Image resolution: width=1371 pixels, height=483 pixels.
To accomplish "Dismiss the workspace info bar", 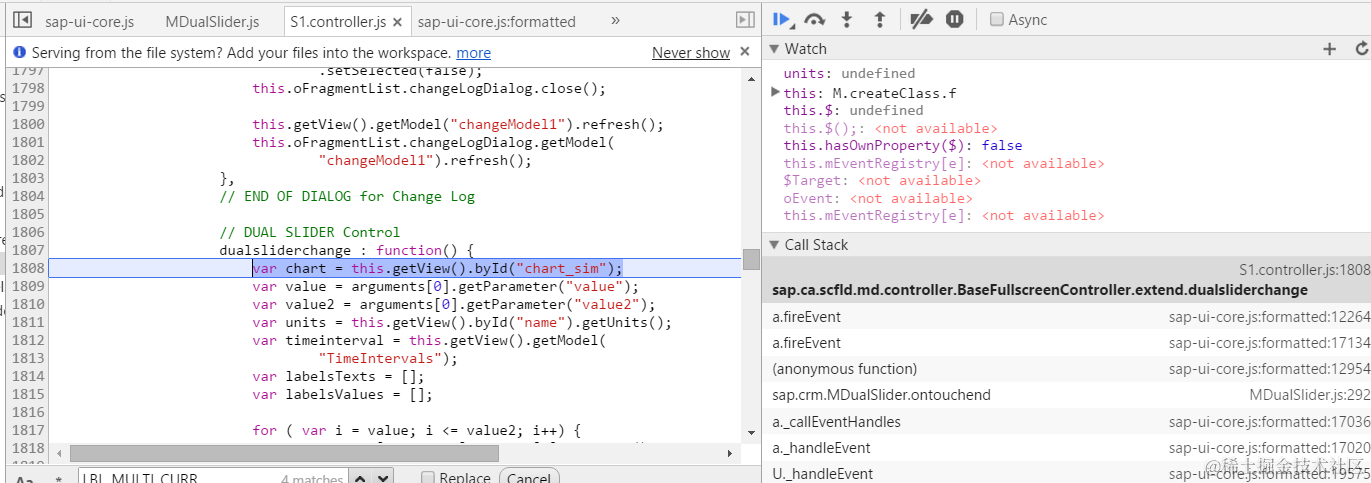I will coord(744,52).
